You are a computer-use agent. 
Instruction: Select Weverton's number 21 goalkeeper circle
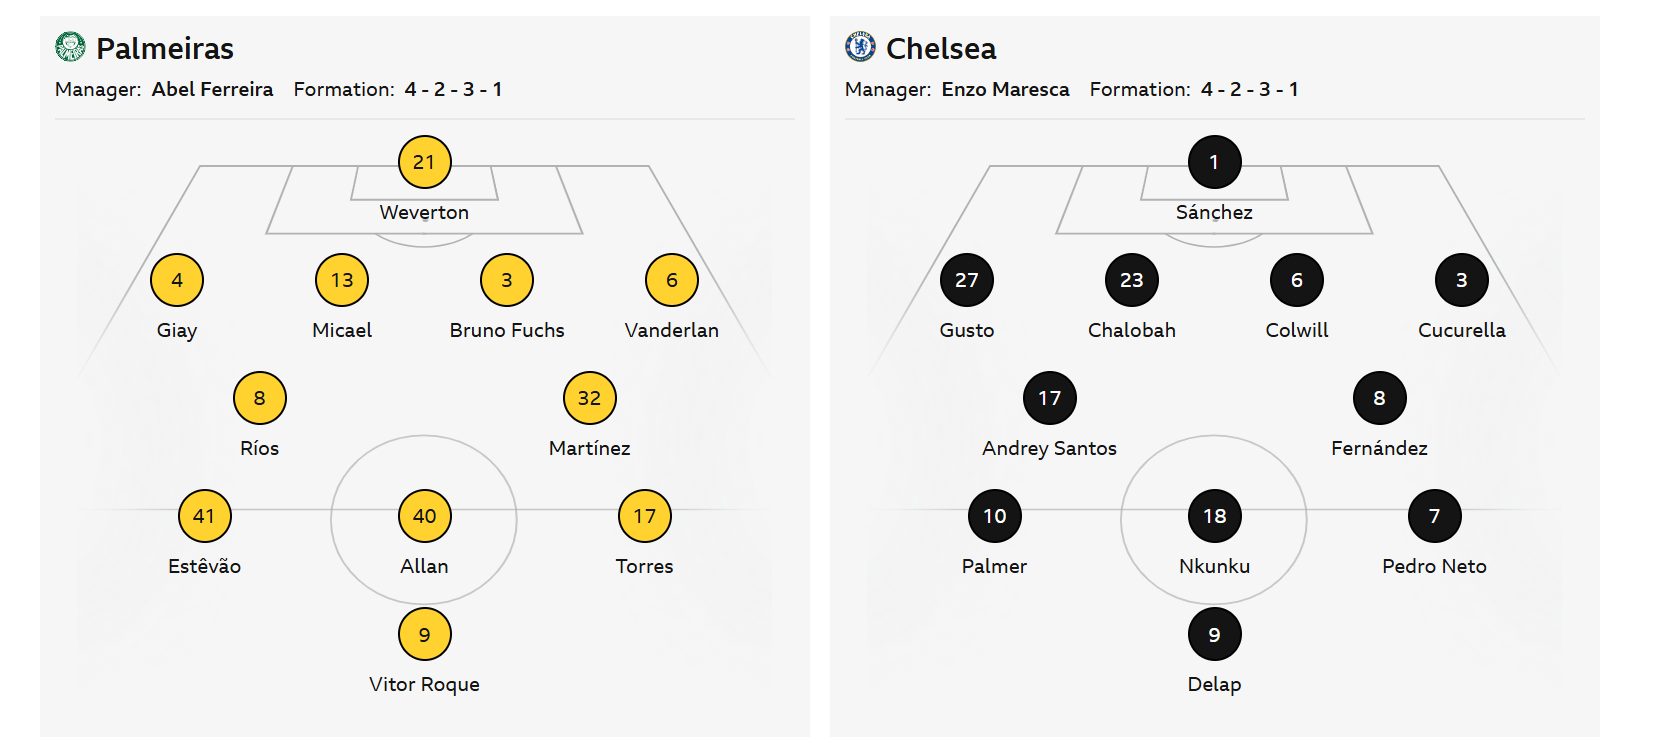point(424,162)
